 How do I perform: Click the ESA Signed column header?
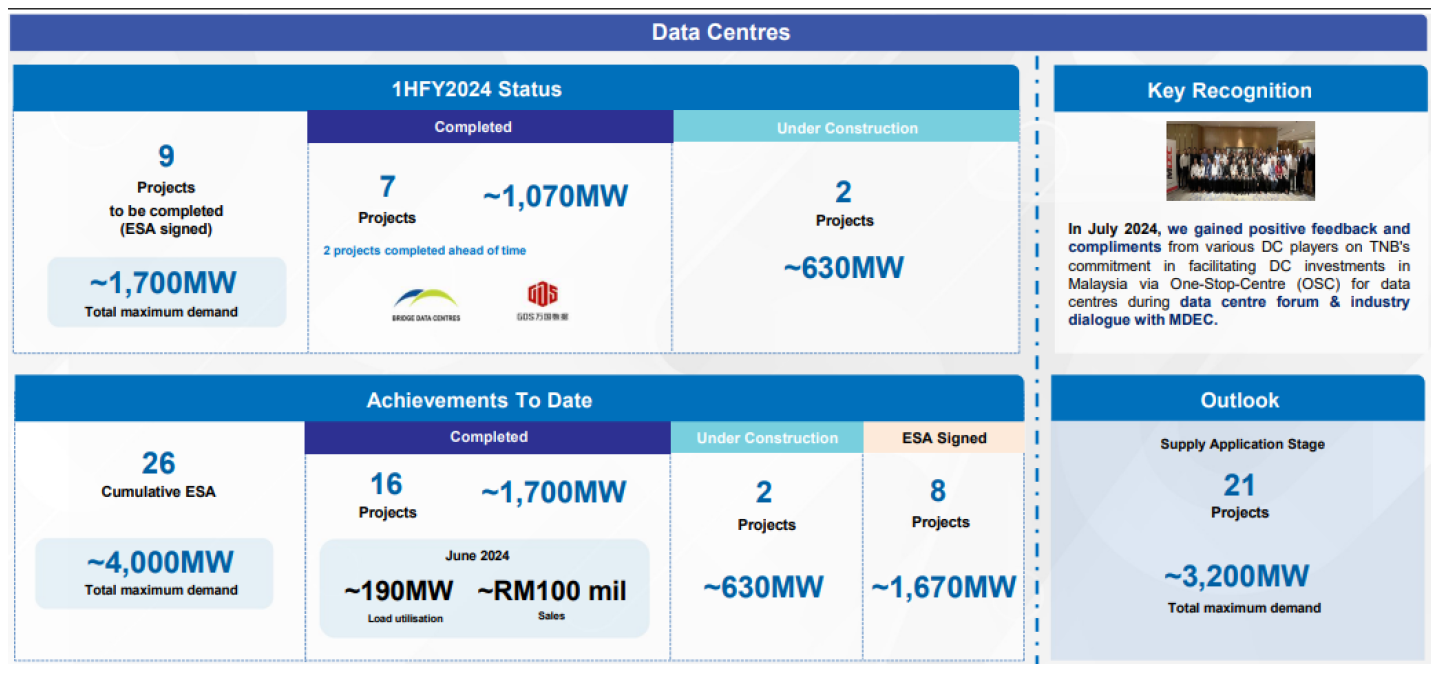943,438
